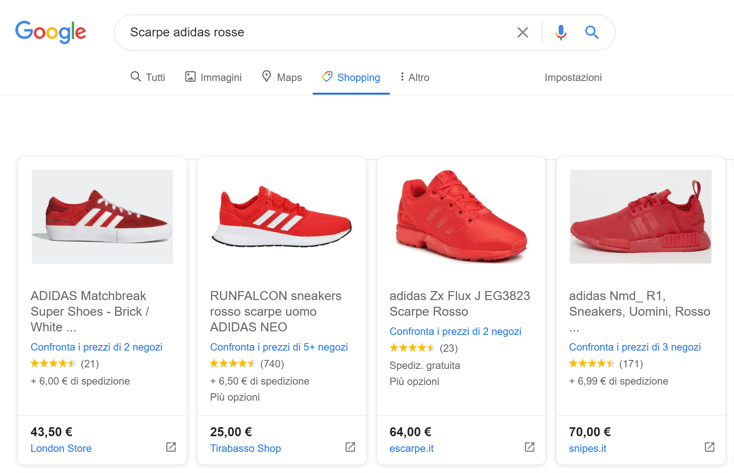Click the 25,00 € price
Image resolution: width=734 pixels, height=473 pixels.
coord(231,431)
